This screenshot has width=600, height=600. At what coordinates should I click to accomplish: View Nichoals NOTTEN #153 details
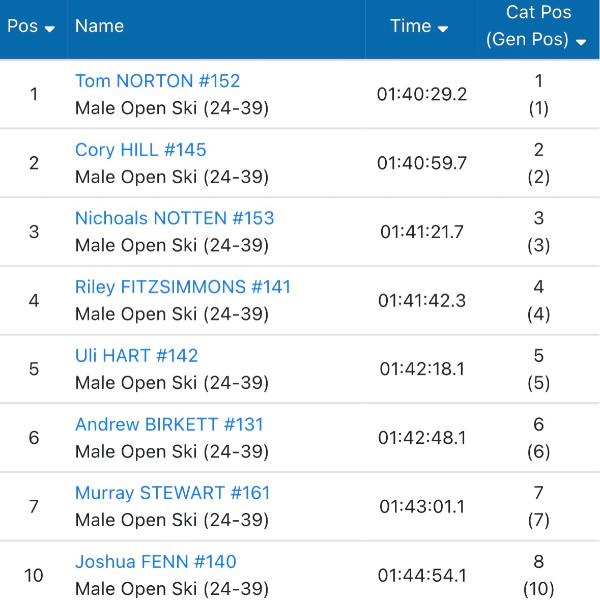click(x=174, y=218)
